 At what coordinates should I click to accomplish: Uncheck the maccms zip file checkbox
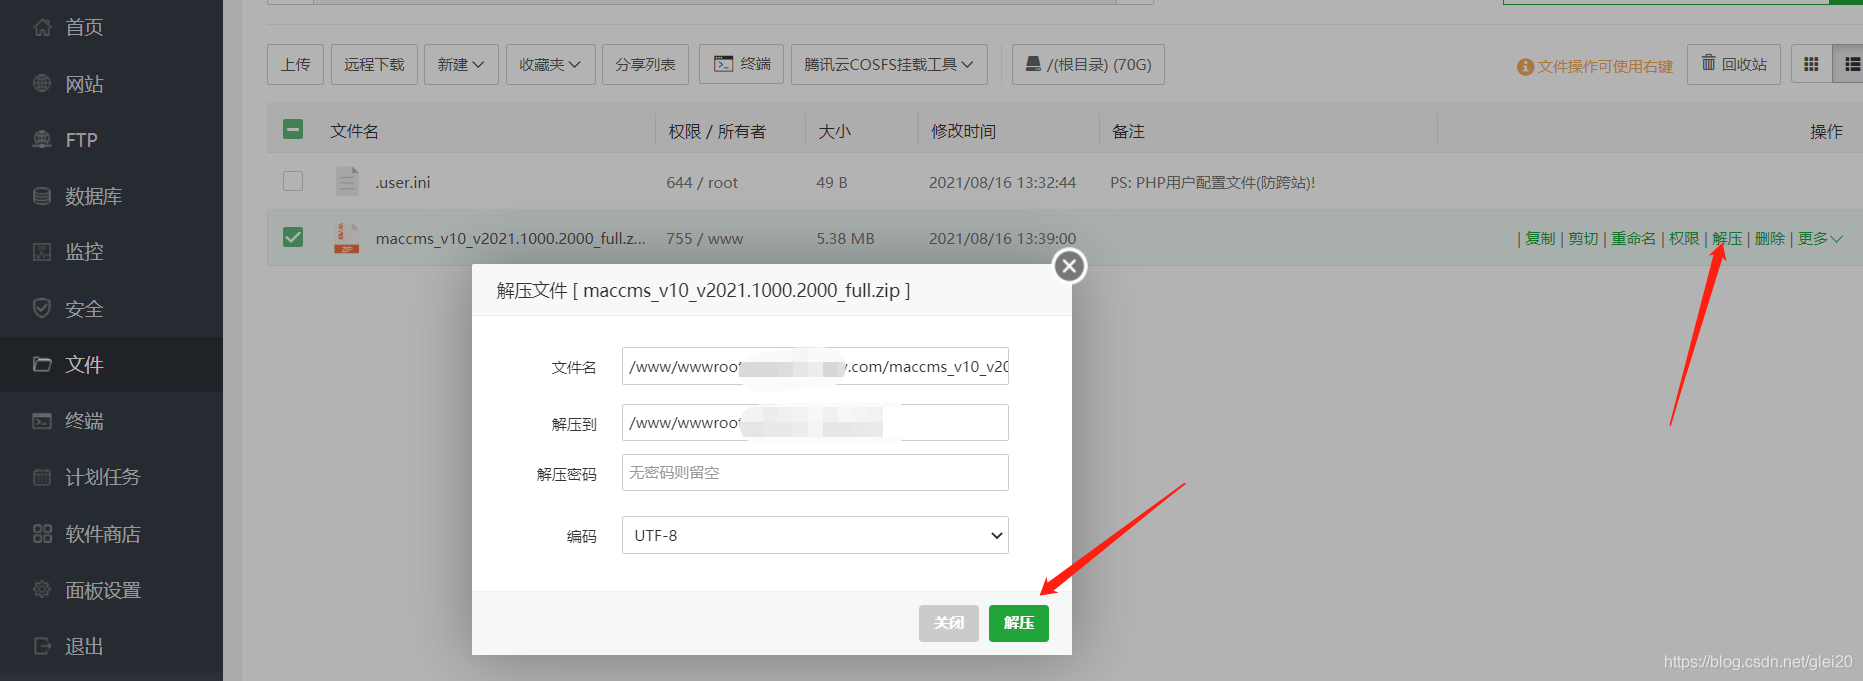coord(293,237)
